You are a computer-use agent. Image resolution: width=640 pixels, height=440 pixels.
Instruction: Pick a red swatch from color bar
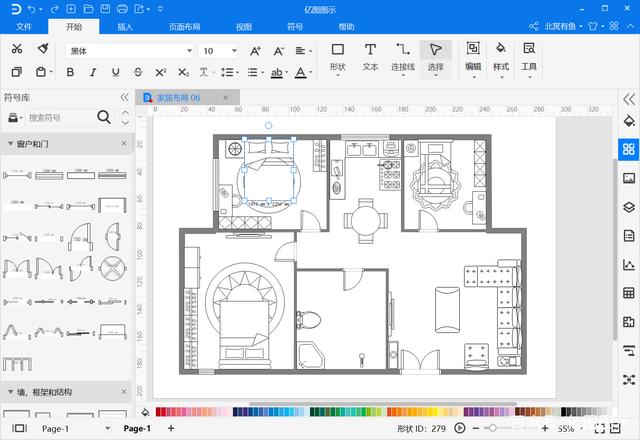point(161,411)
